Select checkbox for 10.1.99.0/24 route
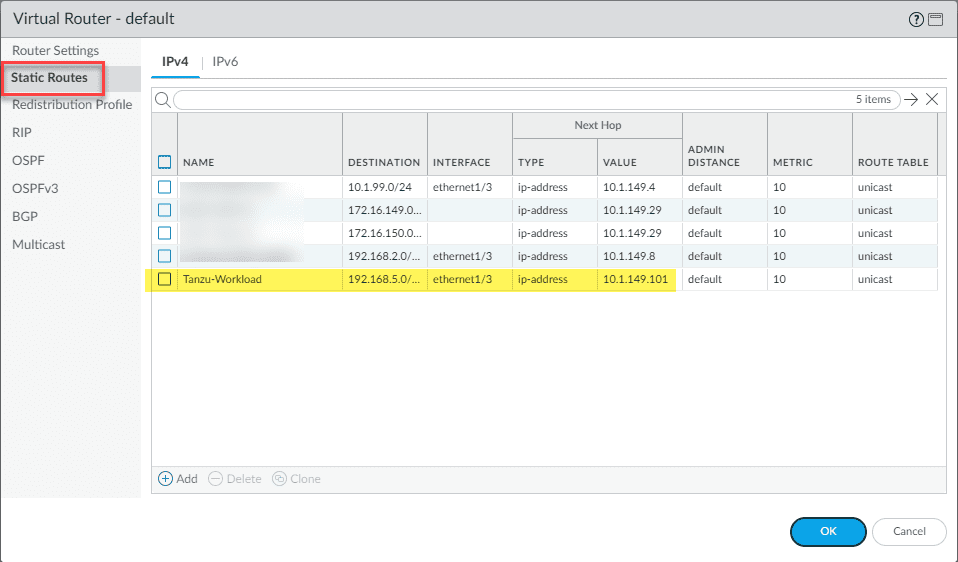Screen dimensions: 958x562 tap(165, 187)
